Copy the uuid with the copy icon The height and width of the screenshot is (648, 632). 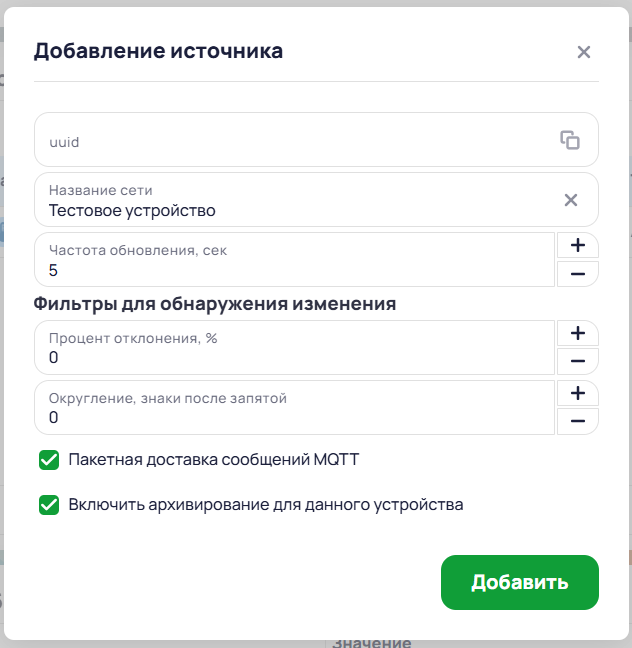(x=570, y=140)
